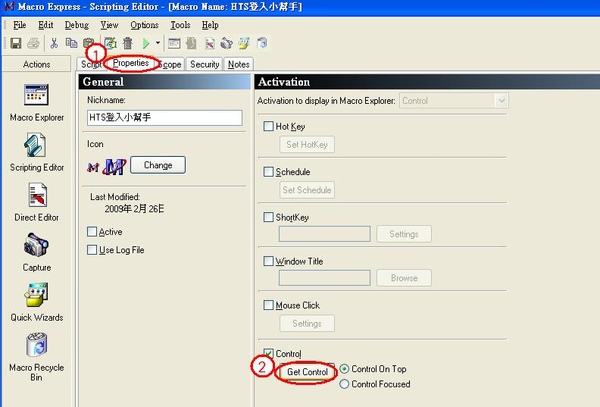Click the Mouse Click Settings button
The height and width of the screenshot is (407, 600).
pyautogui.click(x=307, y=324)
